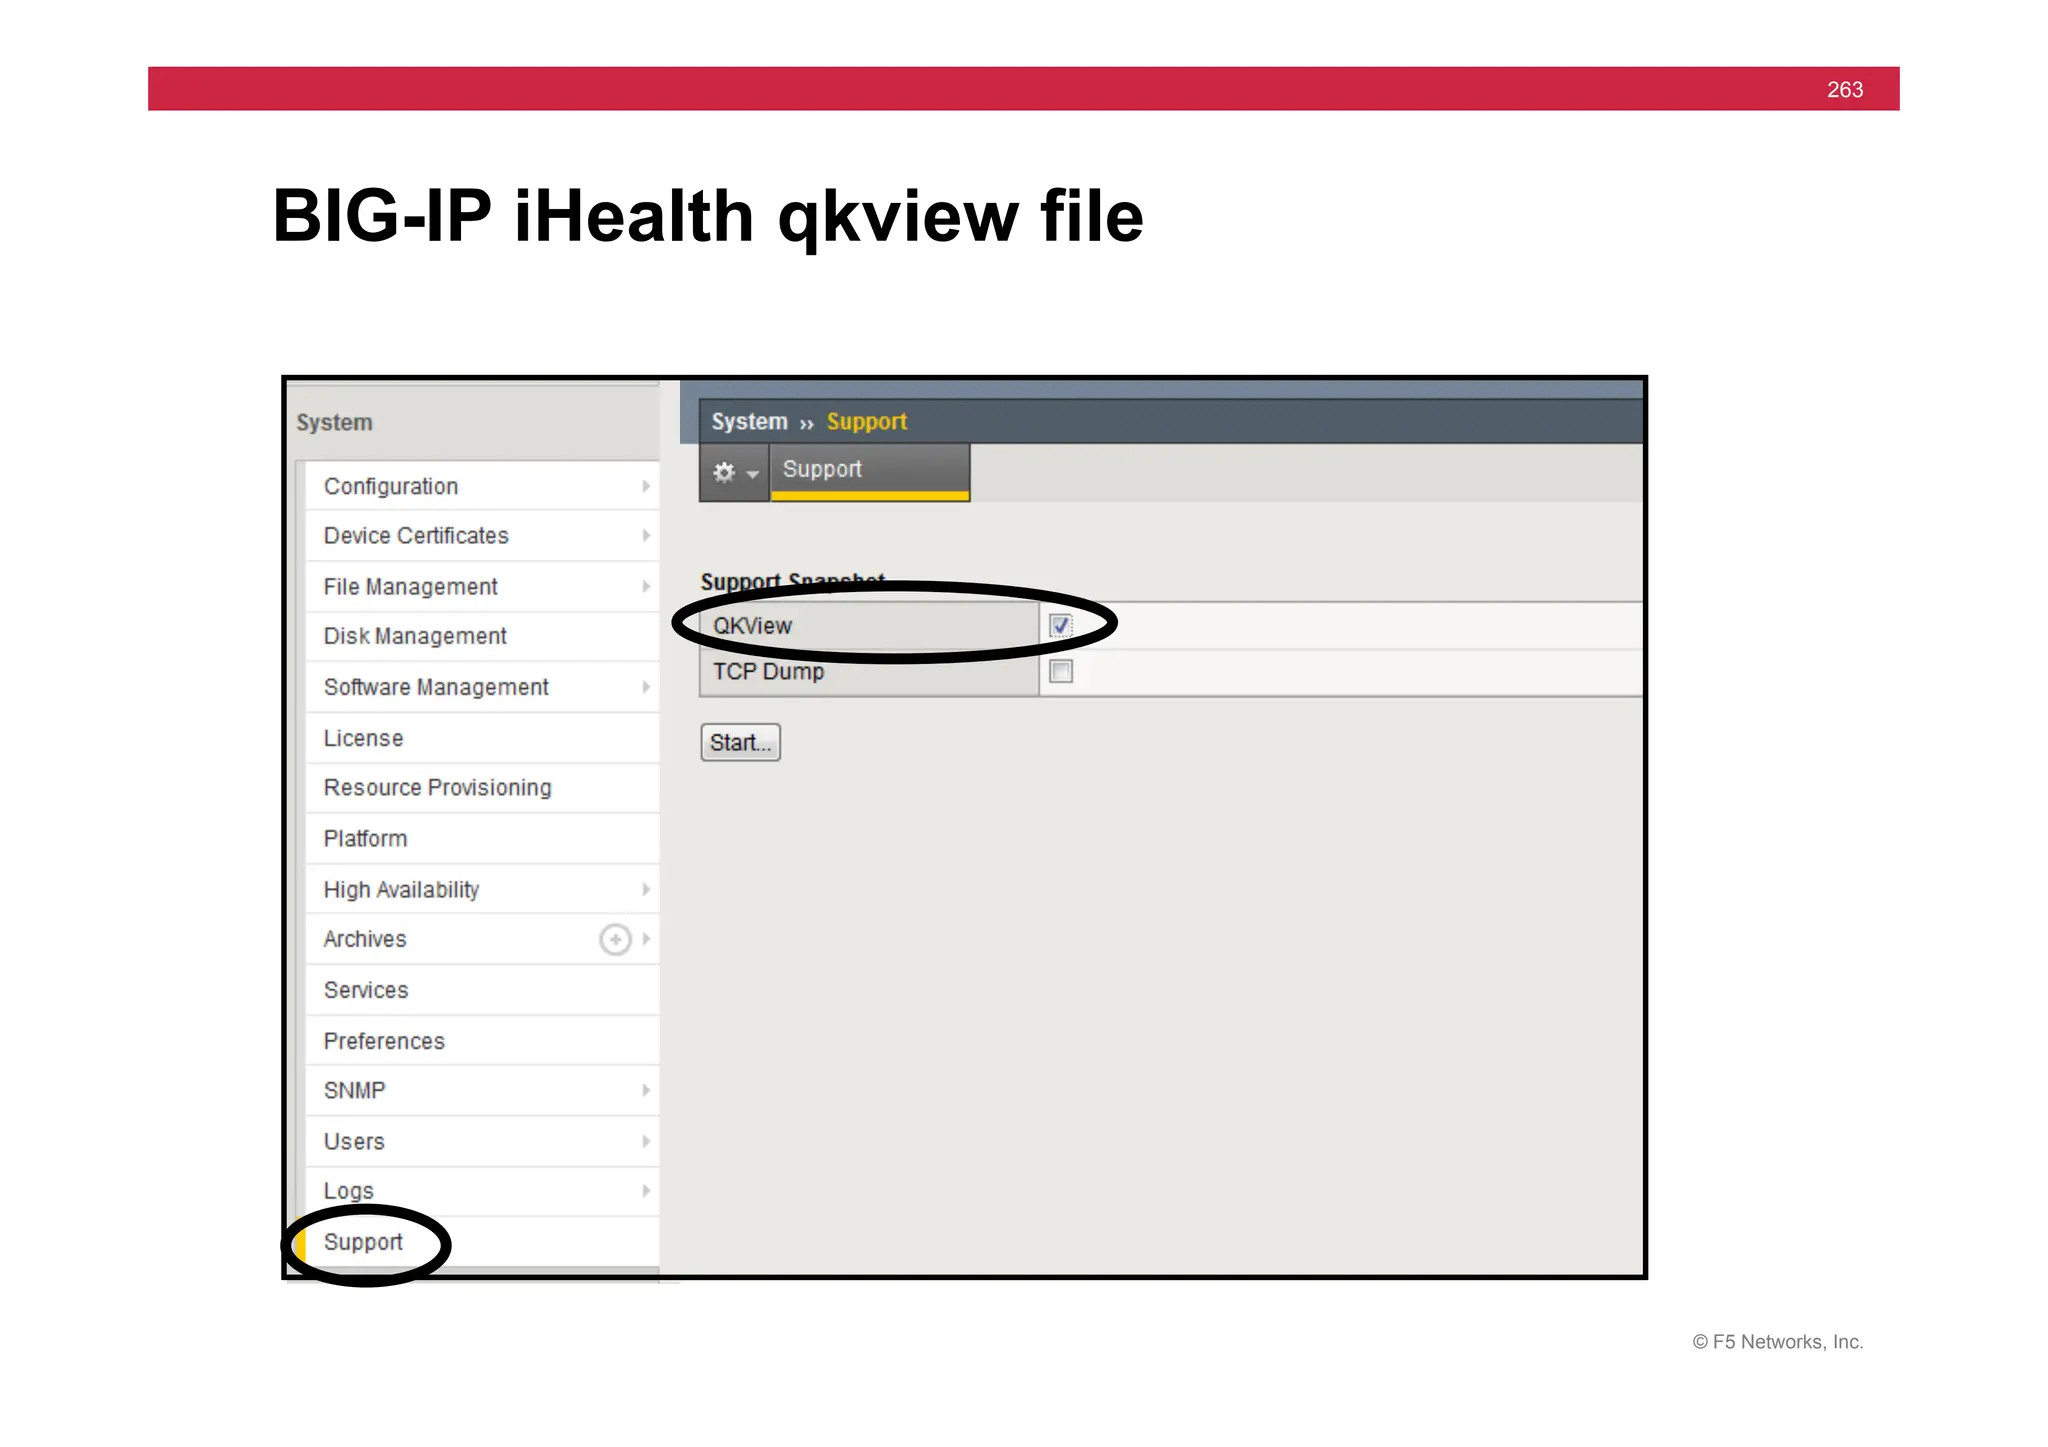The width and height of the screenshot is (2048, 1447).
Task: Click the Support Snapshot heading
Action: click(x=792, y=581)
